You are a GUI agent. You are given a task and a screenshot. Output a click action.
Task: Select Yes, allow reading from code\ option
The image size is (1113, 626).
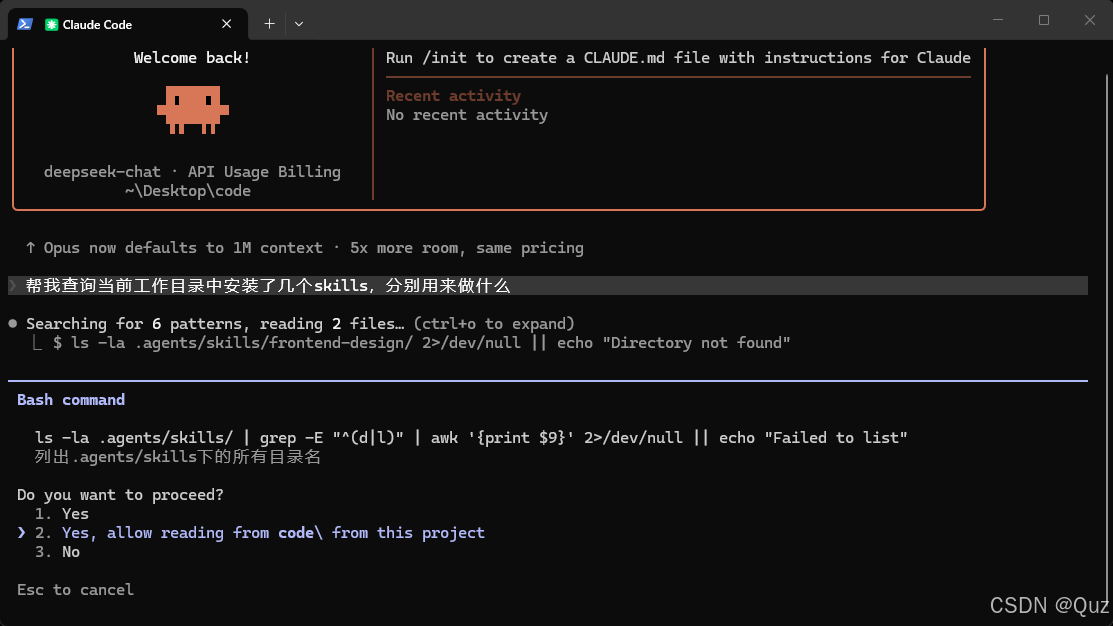click(260, 533)
